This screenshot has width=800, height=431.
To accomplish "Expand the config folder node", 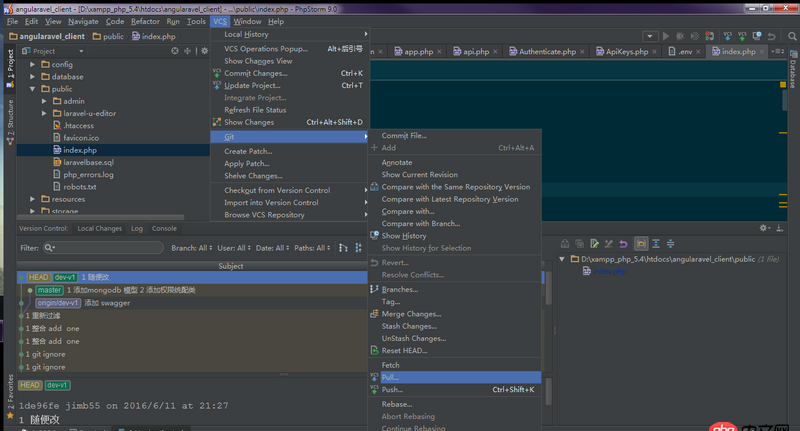I will click(33, 64).
